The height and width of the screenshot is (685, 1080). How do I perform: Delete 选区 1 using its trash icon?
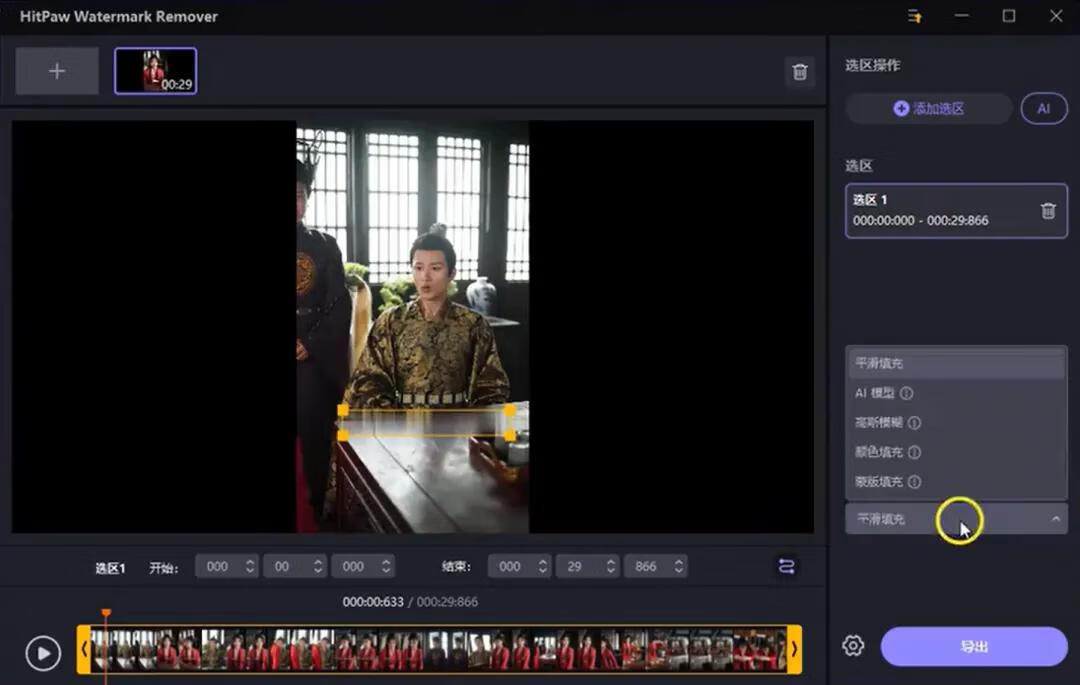click(x=1047, y=210)
